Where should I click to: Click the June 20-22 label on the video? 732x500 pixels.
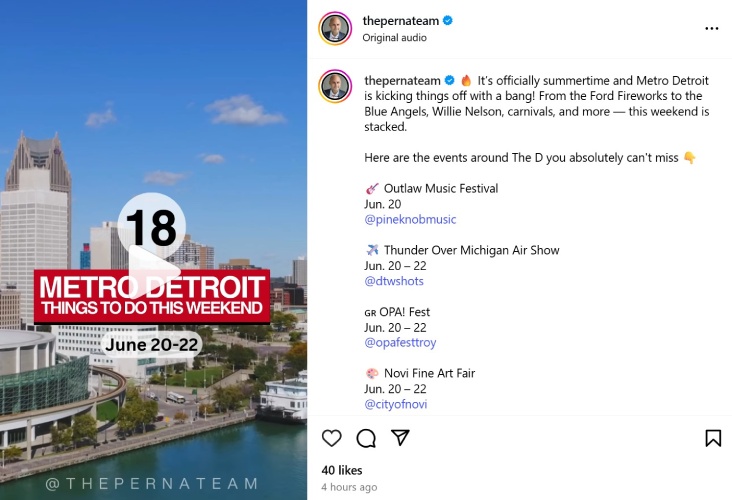click(x=152, y=345)
